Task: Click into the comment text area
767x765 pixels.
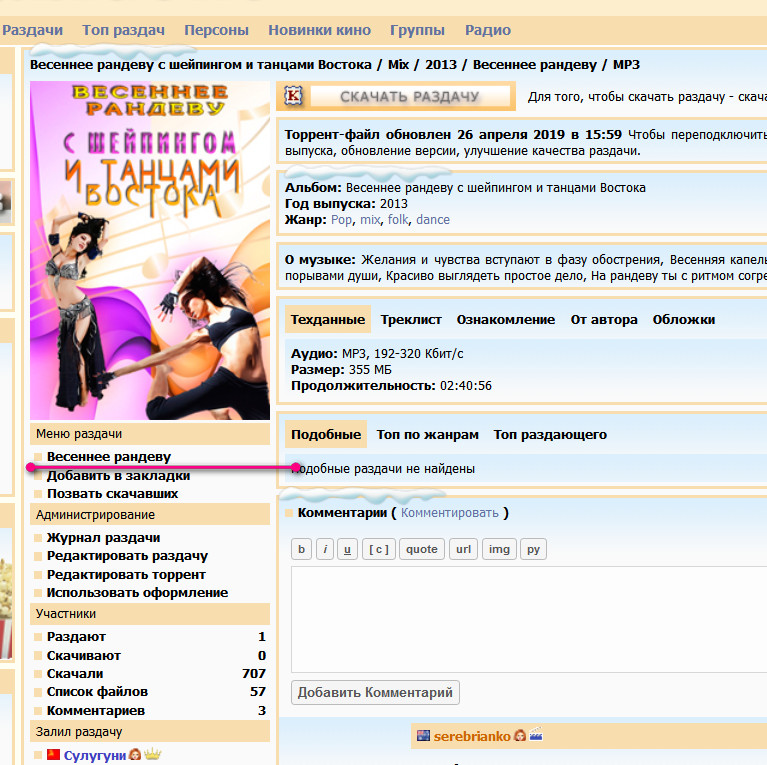Action: 528,618
